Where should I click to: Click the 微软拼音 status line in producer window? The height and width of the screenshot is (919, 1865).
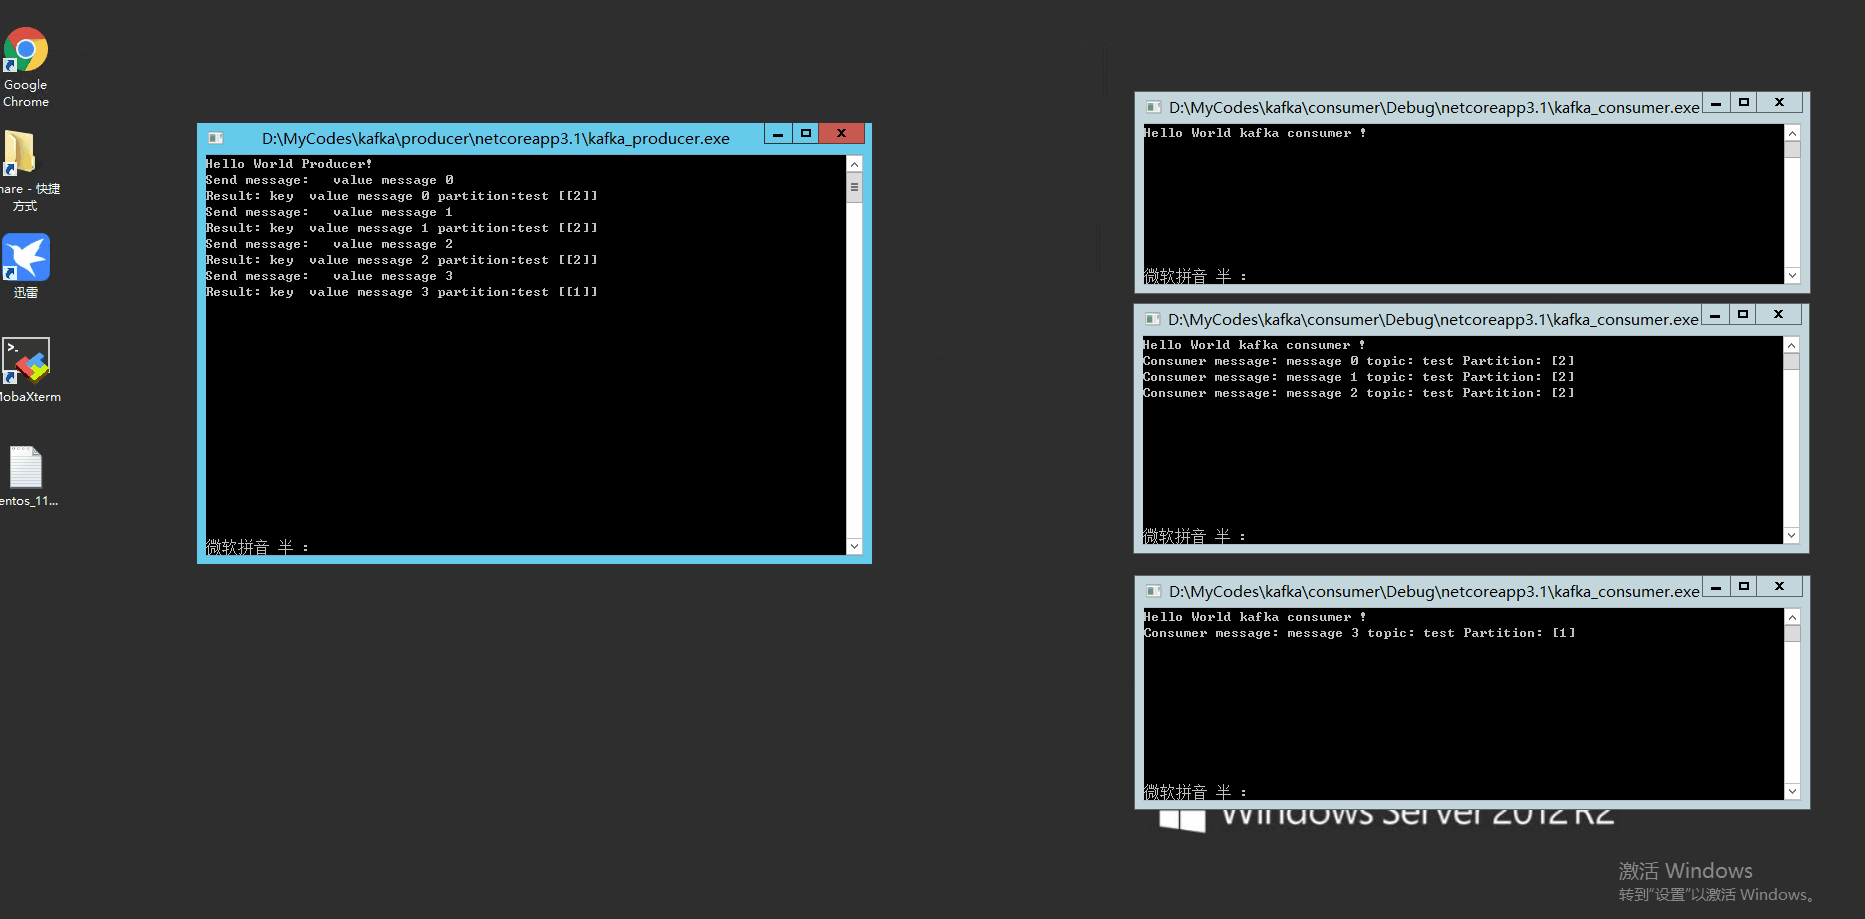[257, 547]
